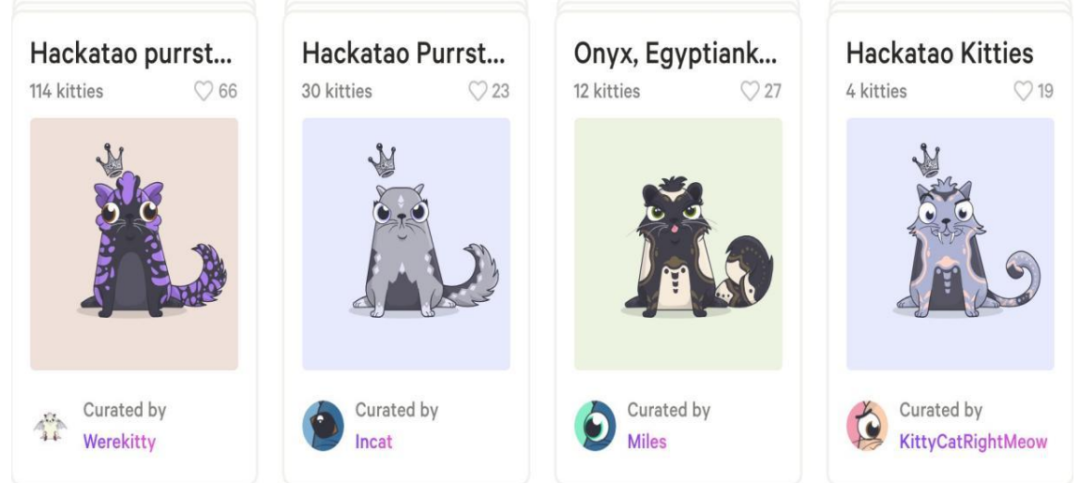Click Miles eye-shaped avatar

tap(595, 426)
